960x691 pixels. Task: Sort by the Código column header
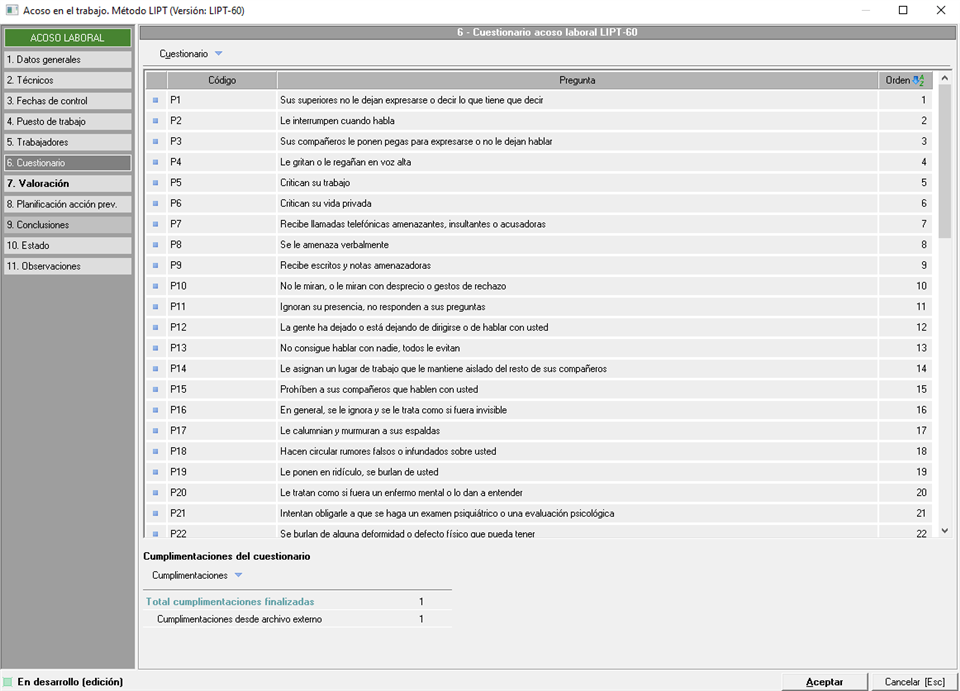[x=221, y=80]
